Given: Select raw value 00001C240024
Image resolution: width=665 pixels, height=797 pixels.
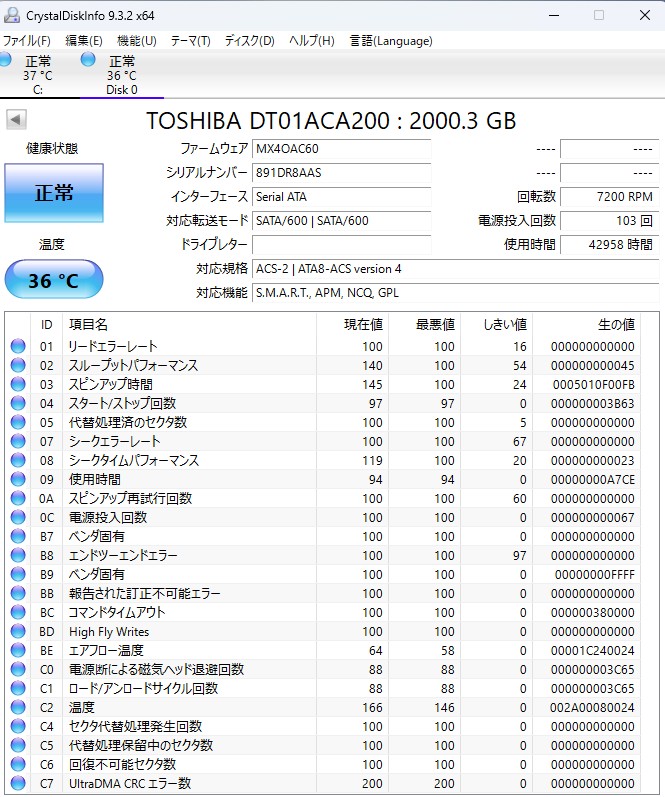Looking at the screenshot, I should [592, 651].
